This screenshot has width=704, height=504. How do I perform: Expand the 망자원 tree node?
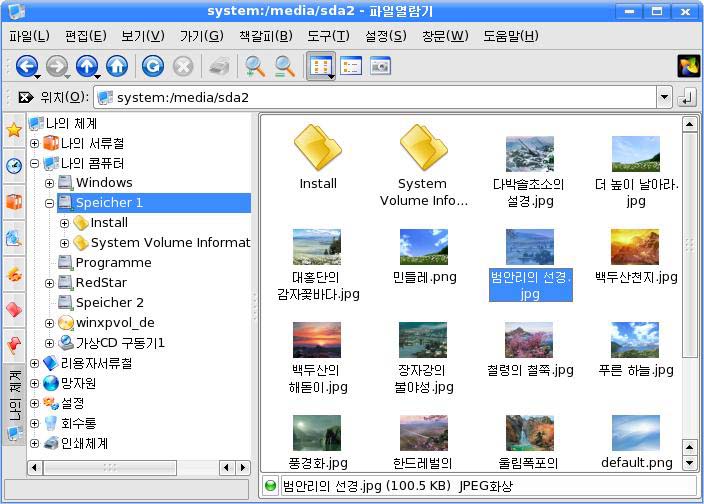coord(34,383)
